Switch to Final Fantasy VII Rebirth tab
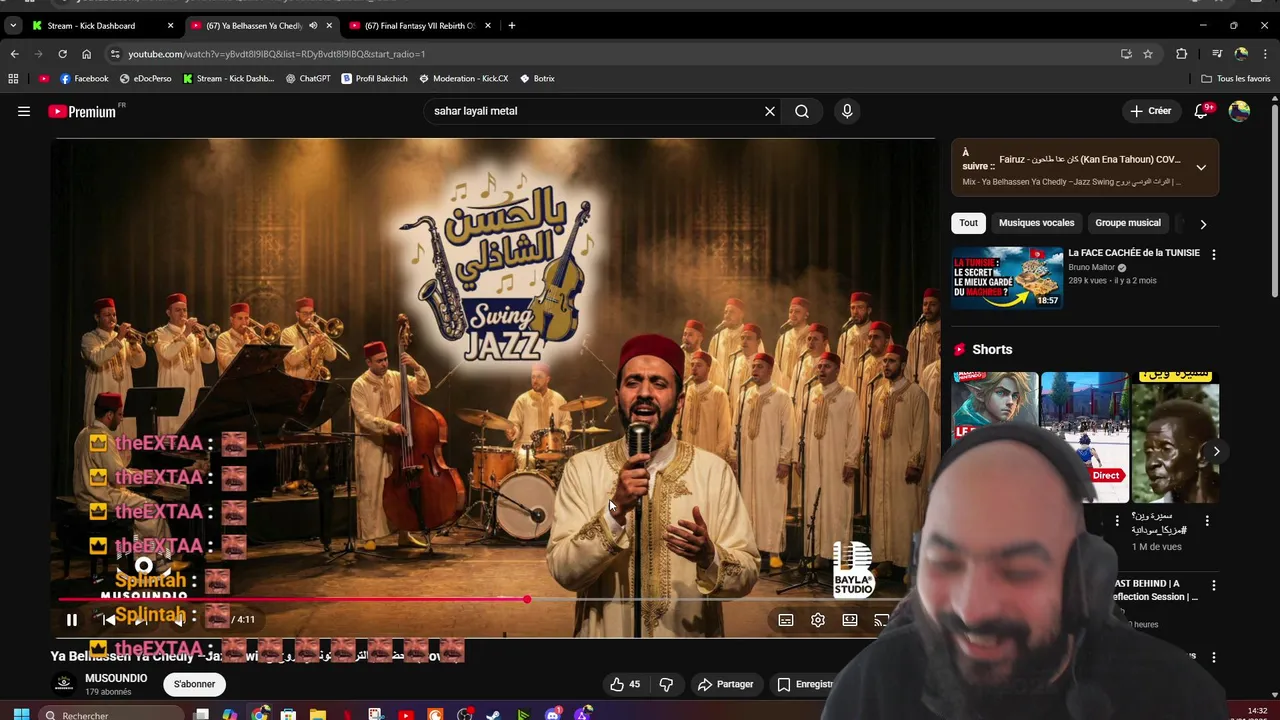Screen dimensions: 1280x720 (x=420, y=25)
